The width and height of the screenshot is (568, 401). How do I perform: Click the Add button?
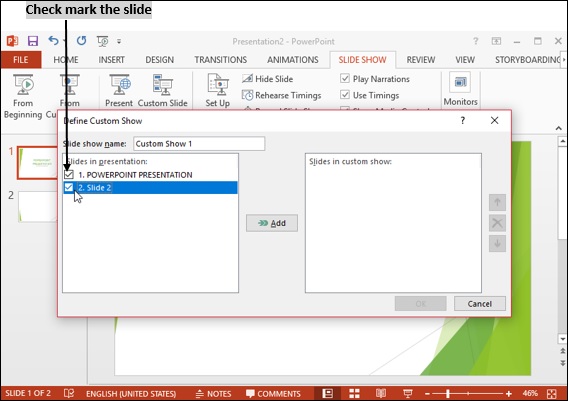tap(272, 223)
